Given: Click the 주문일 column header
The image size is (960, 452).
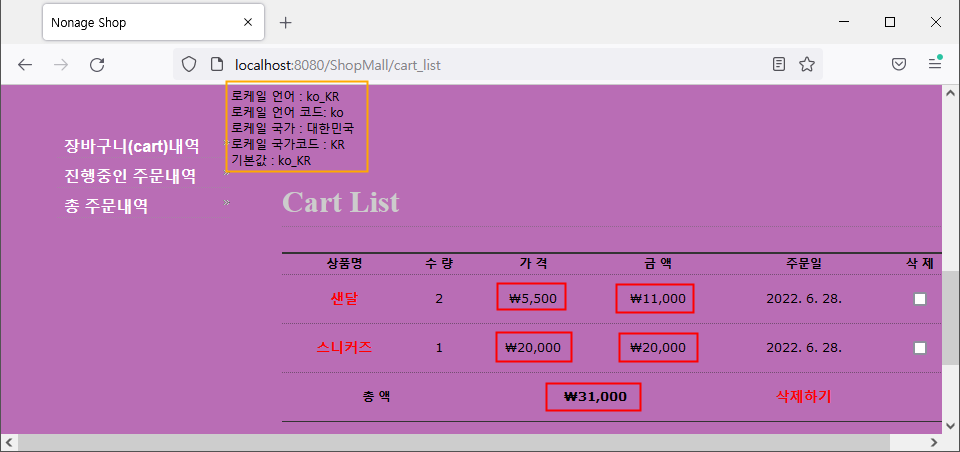Looking at the screenshot, I should 804,264.
